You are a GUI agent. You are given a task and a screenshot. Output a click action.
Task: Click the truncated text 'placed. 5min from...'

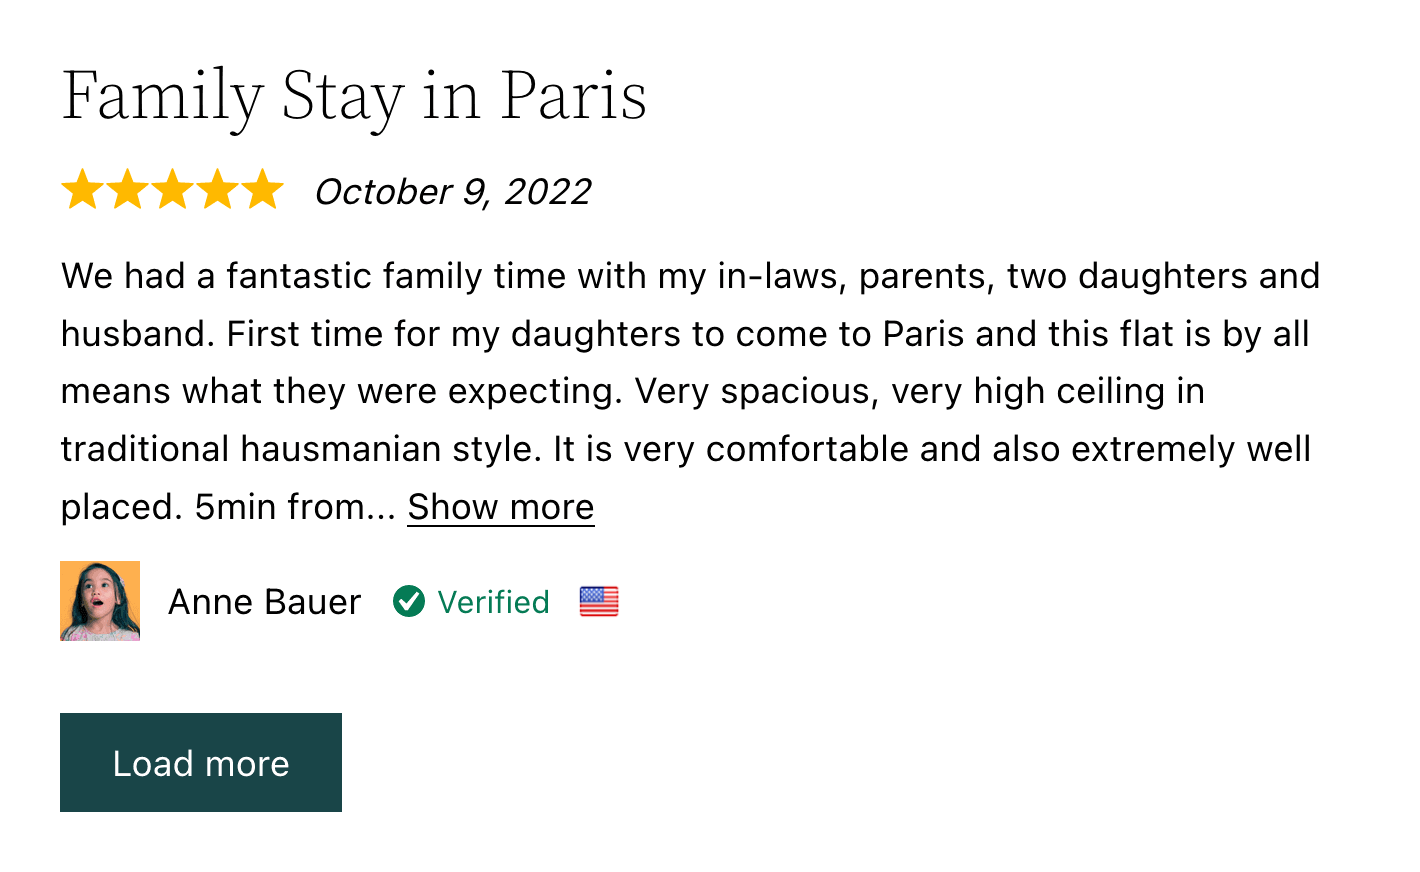point(228,507)
